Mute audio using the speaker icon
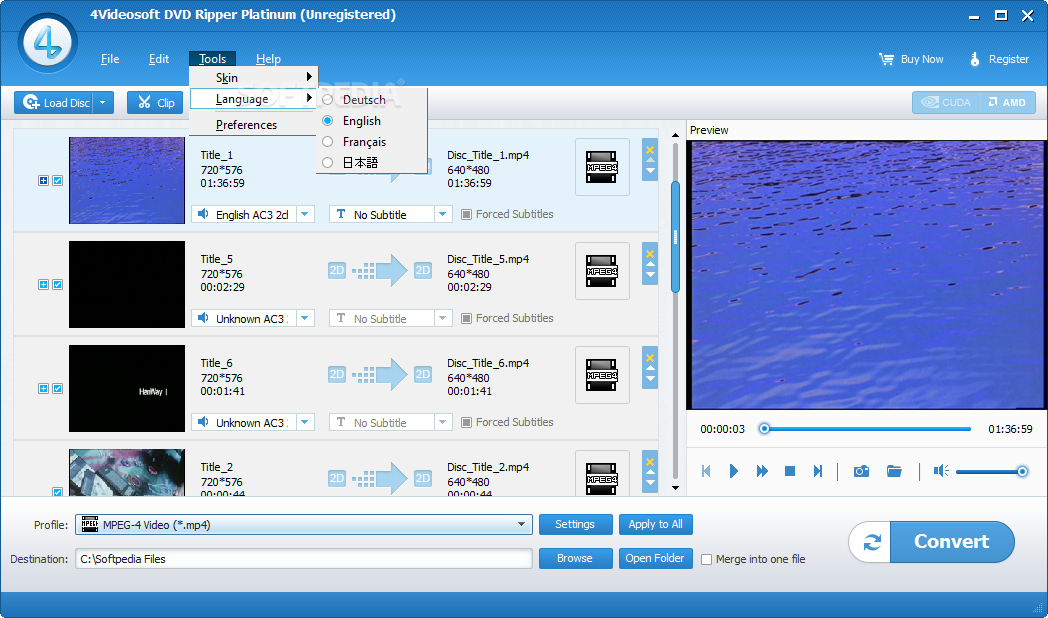Viewport: 1048px width, 618px height. coord(941,472)
